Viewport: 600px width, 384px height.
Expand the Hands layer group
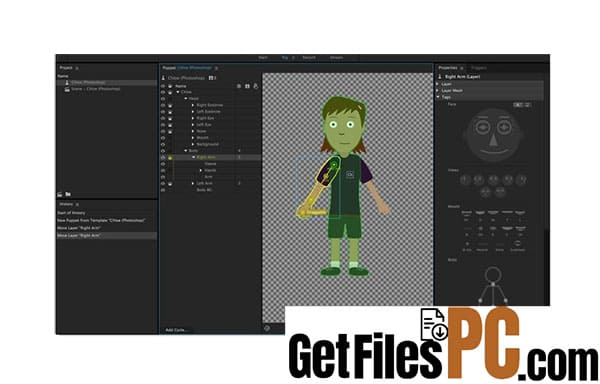[x=201, y=171]
